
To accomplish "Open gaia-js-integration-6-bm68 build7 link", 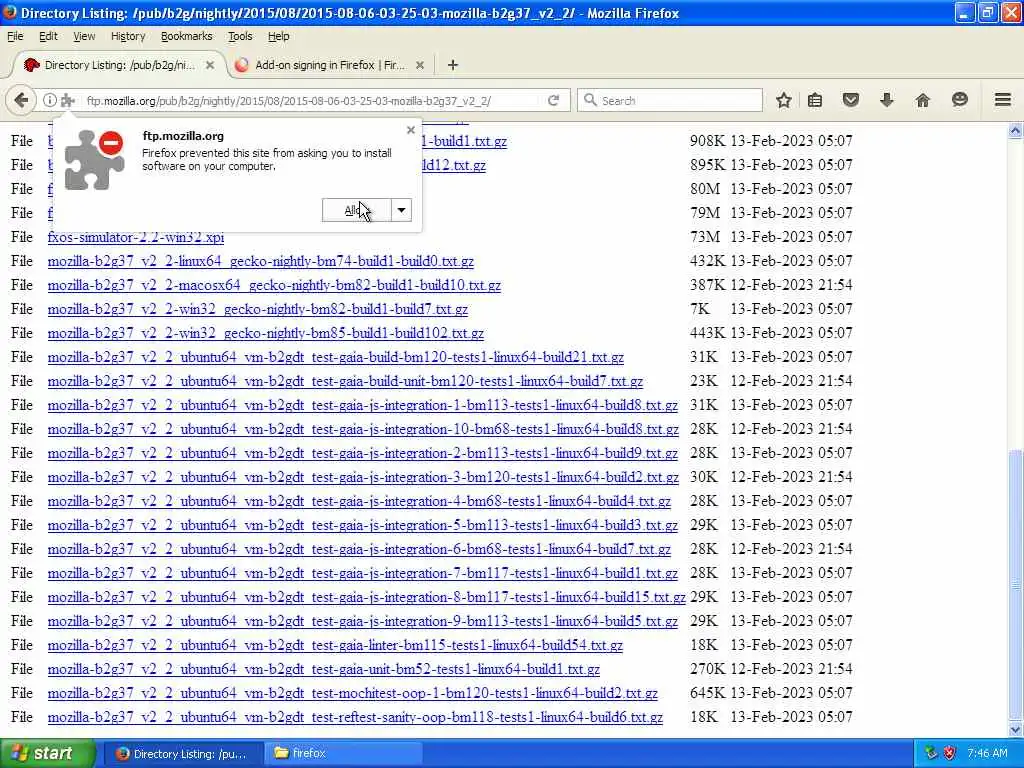I will tap(359, 549).
